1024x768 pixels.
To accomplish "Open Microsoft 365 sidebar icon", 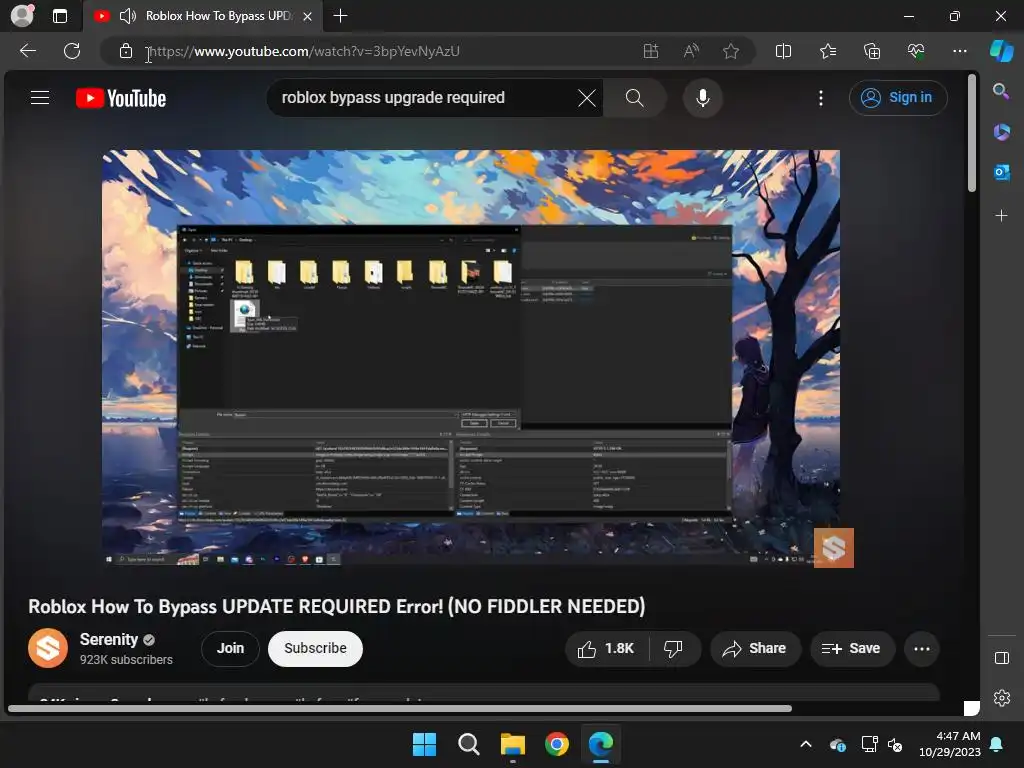I will (1002, 132).
